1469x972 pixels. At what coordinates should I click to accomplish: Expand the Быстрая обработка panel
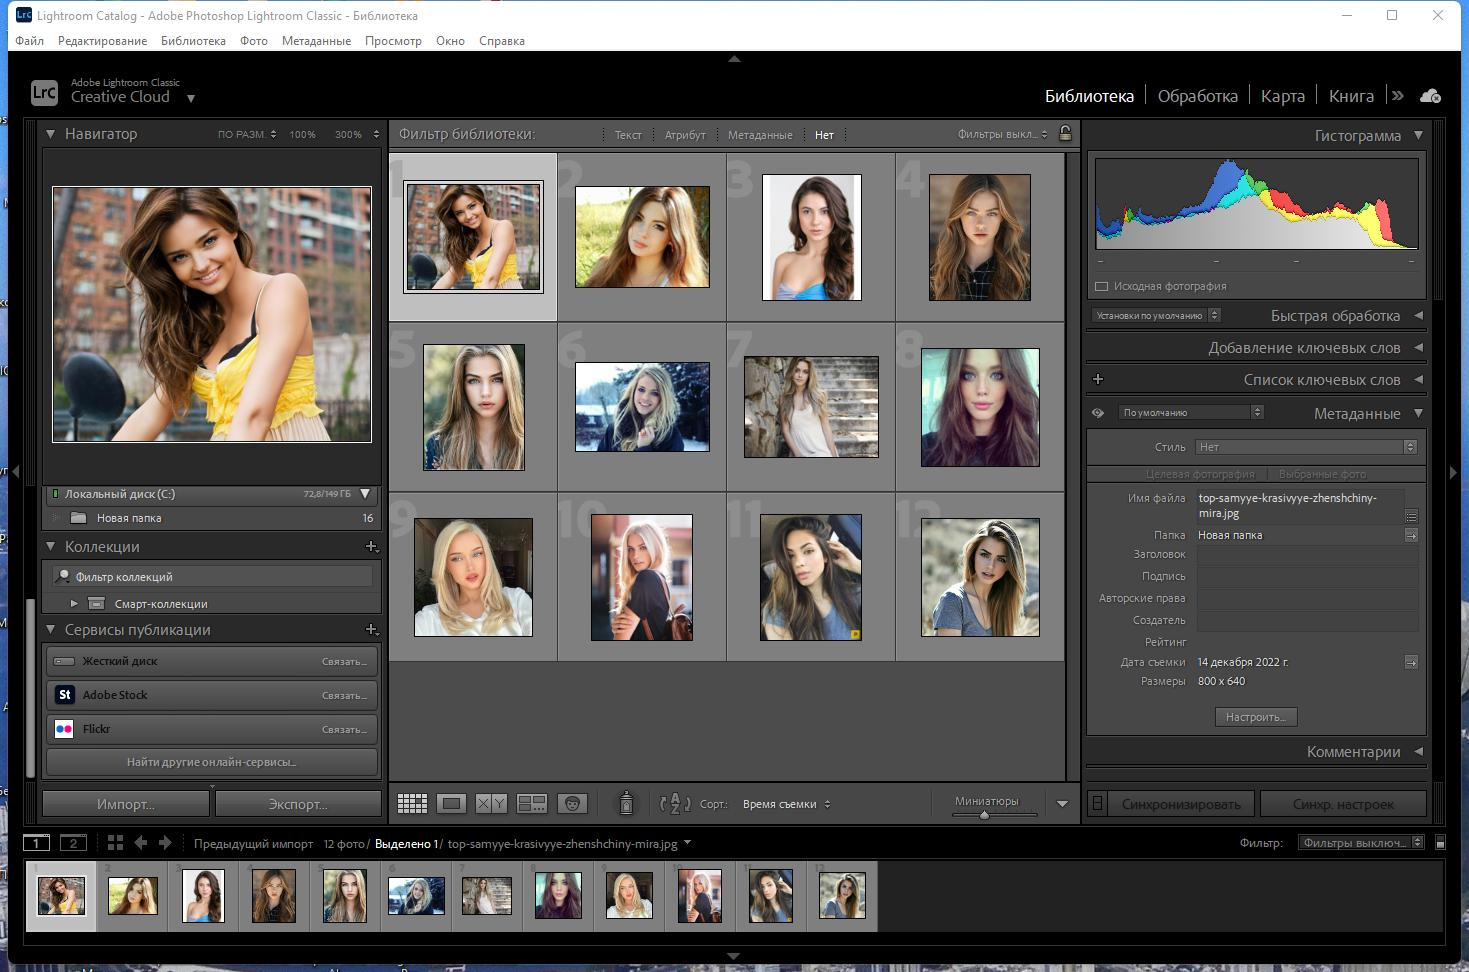coord(1418,316)
